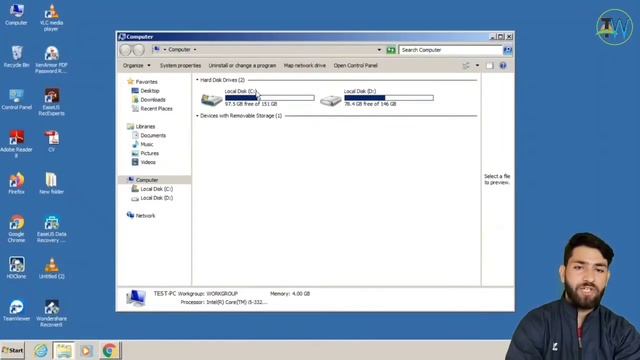Viewport: 640px width, 360px height.
Task: Click the Help question mark icon
Action: click(x=503, y=65)
